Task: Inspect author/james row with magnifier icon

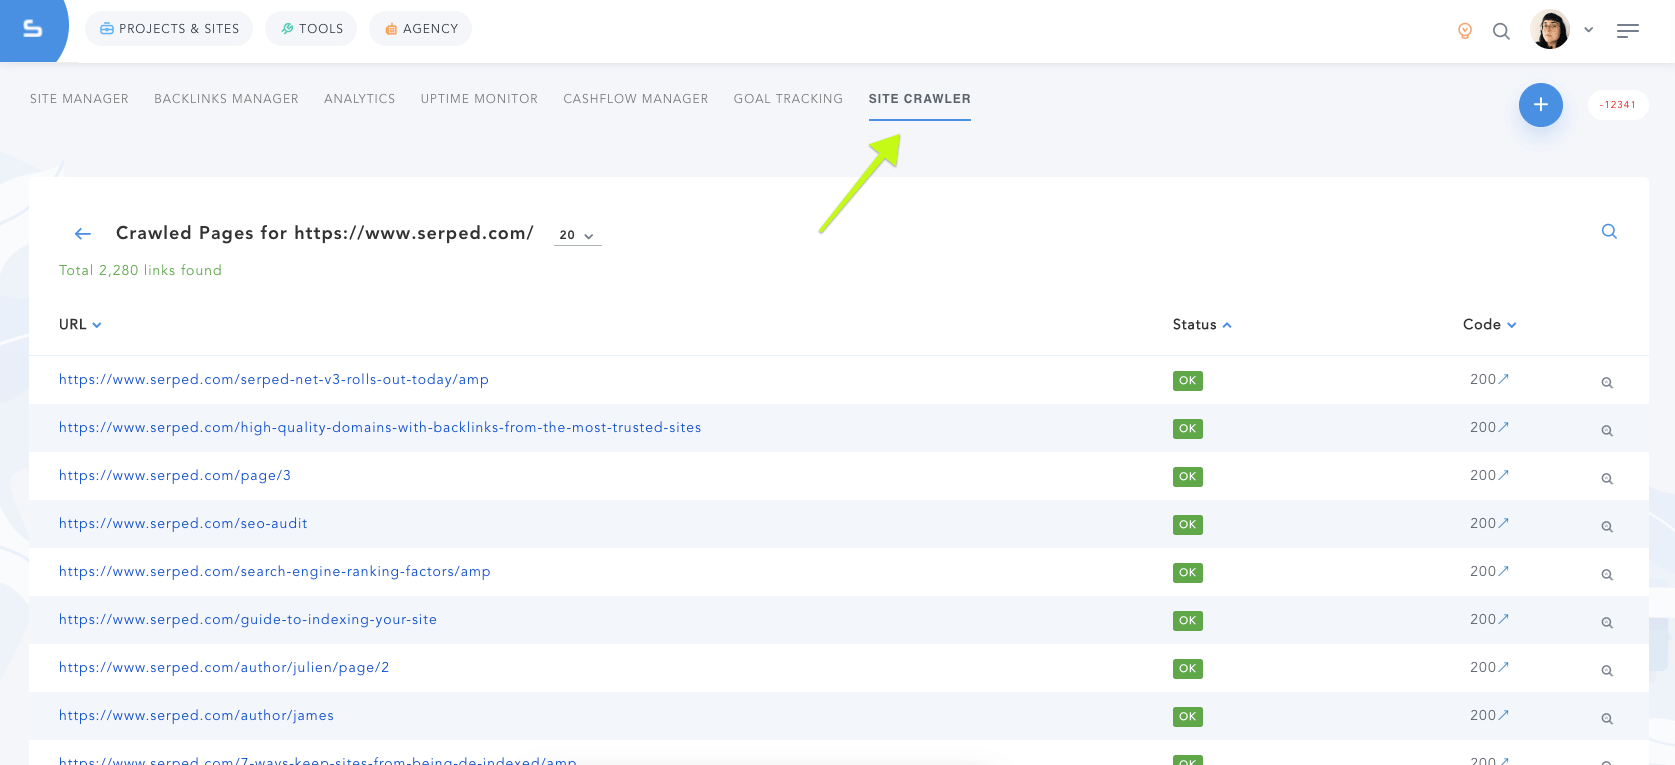Action: tap(1607, 719)
